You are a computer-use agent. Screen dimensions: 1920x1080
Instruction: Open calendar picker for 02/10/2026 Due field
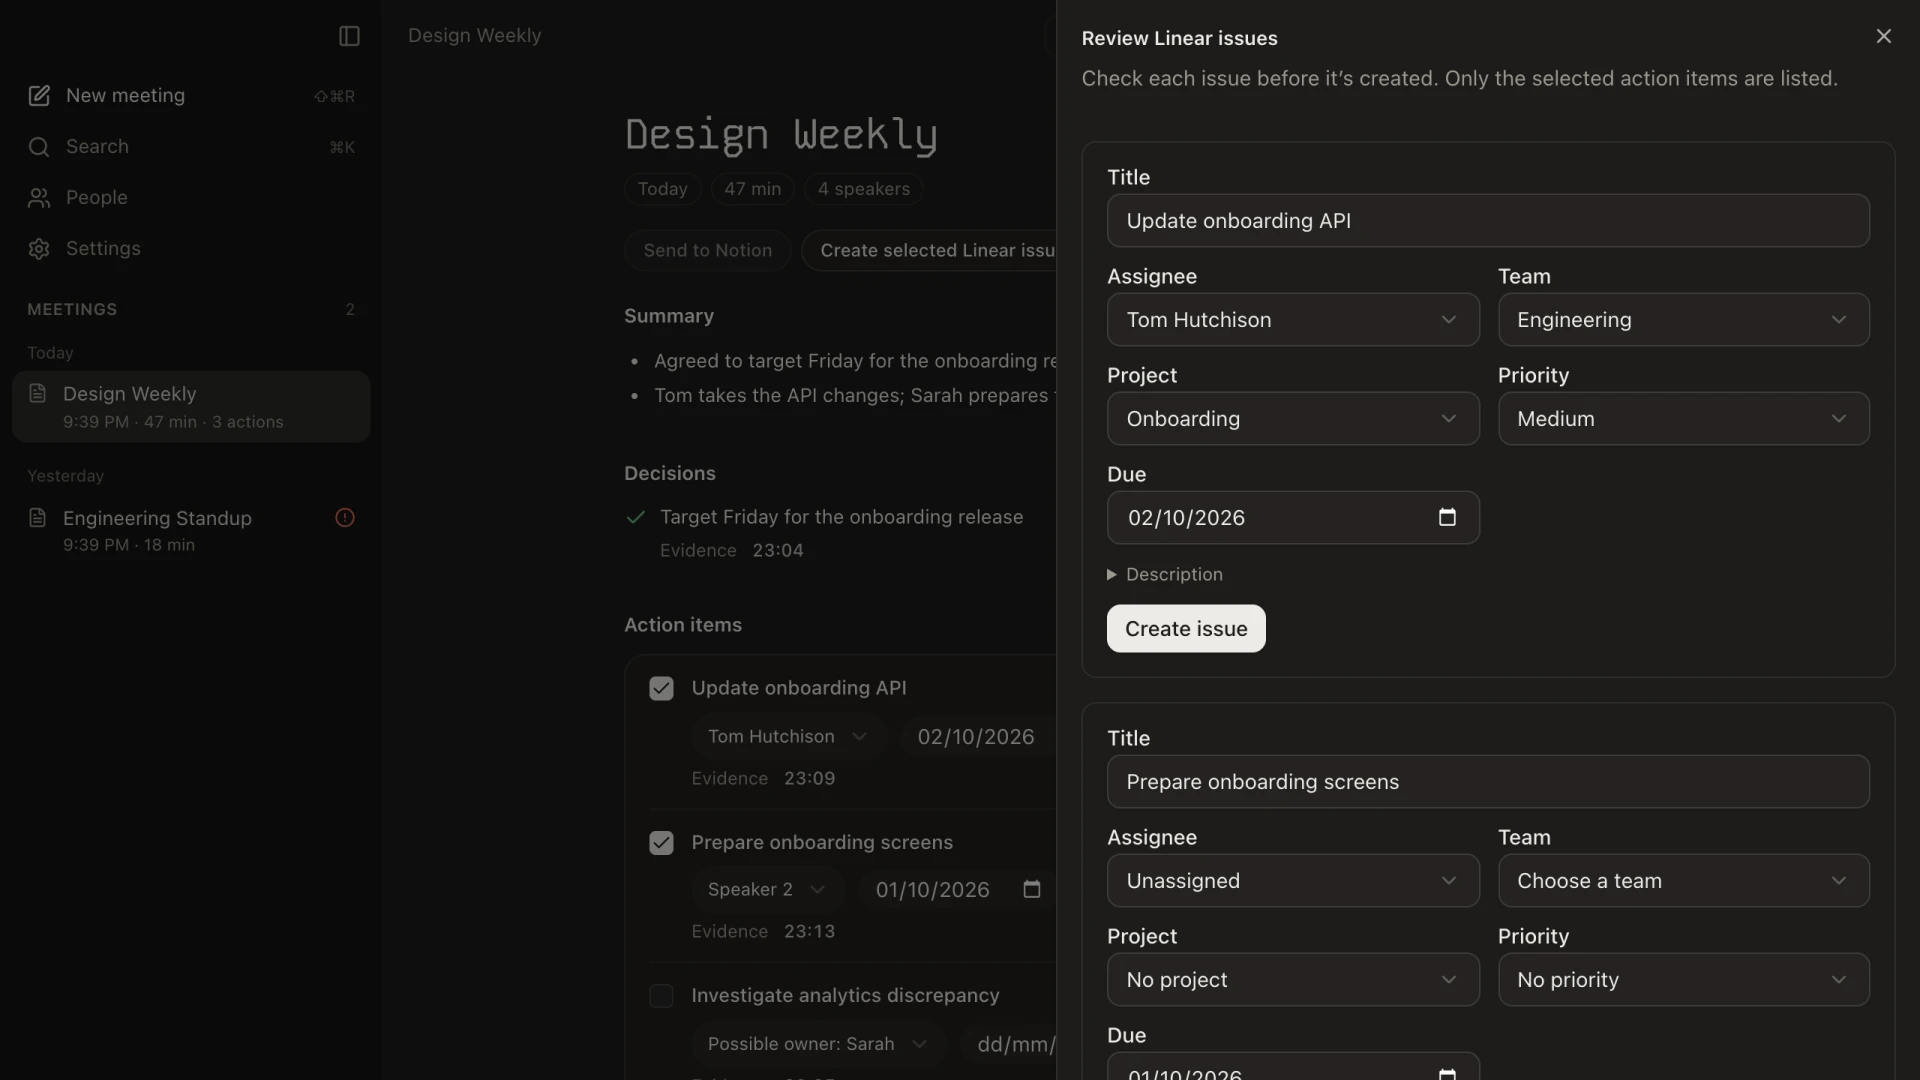click(x=1447, y=517)
